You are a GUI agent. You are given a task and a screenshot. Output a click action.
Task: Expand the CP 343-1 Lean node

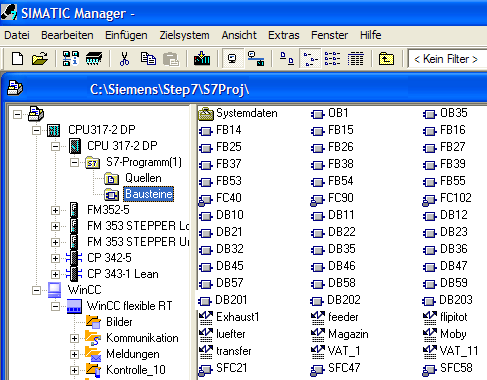(55, 274)
